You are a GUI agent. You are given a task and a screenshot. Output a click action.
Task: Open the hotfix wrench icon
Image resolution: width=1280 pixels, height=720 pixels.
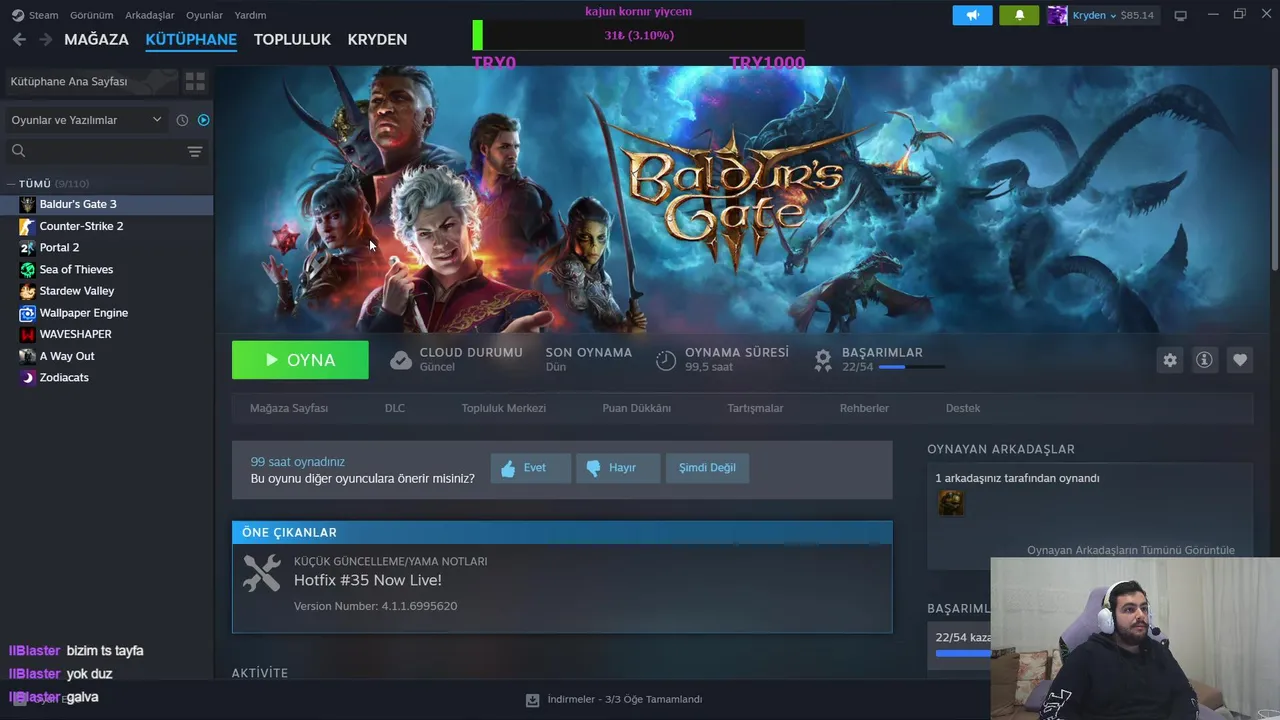tap(262, 573)
